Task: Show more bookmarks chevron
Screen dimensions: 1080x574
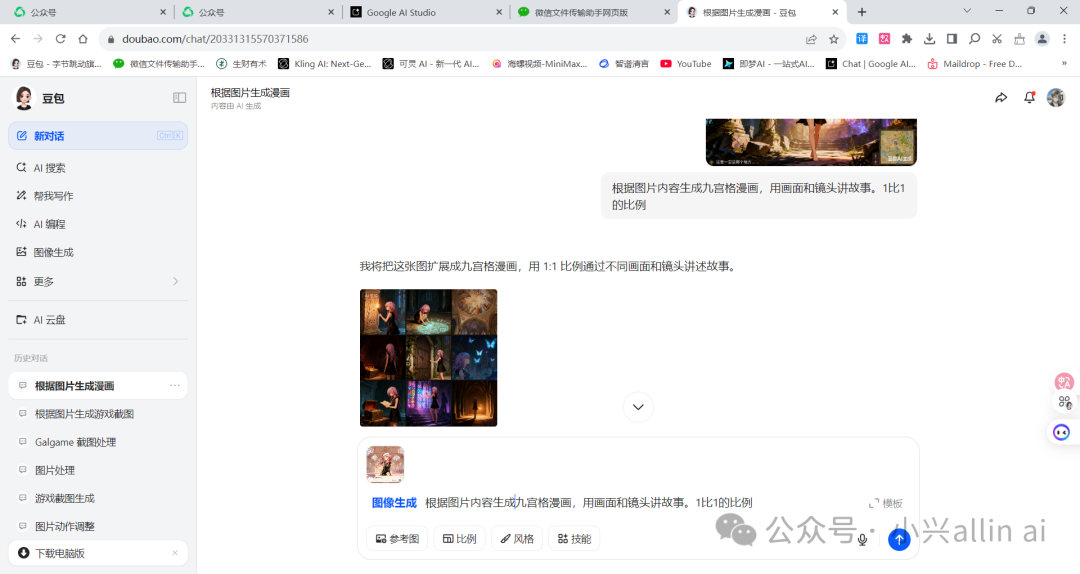Action: pos(1063,63)
